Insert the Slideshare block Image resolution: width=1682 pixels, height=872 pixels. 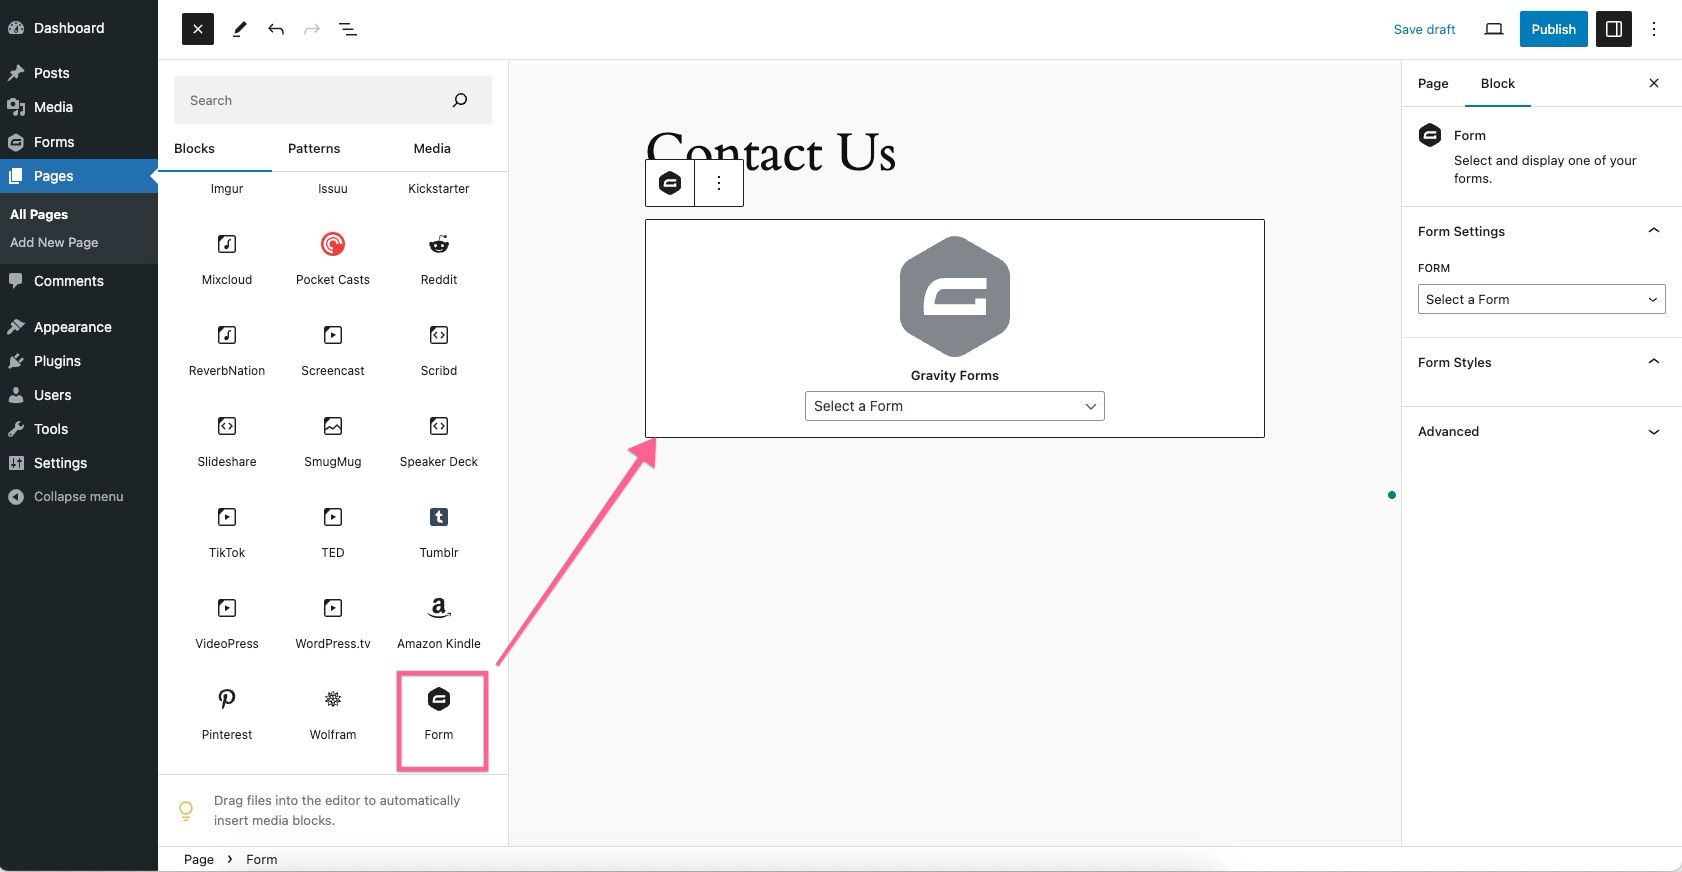tap(227, 441)
